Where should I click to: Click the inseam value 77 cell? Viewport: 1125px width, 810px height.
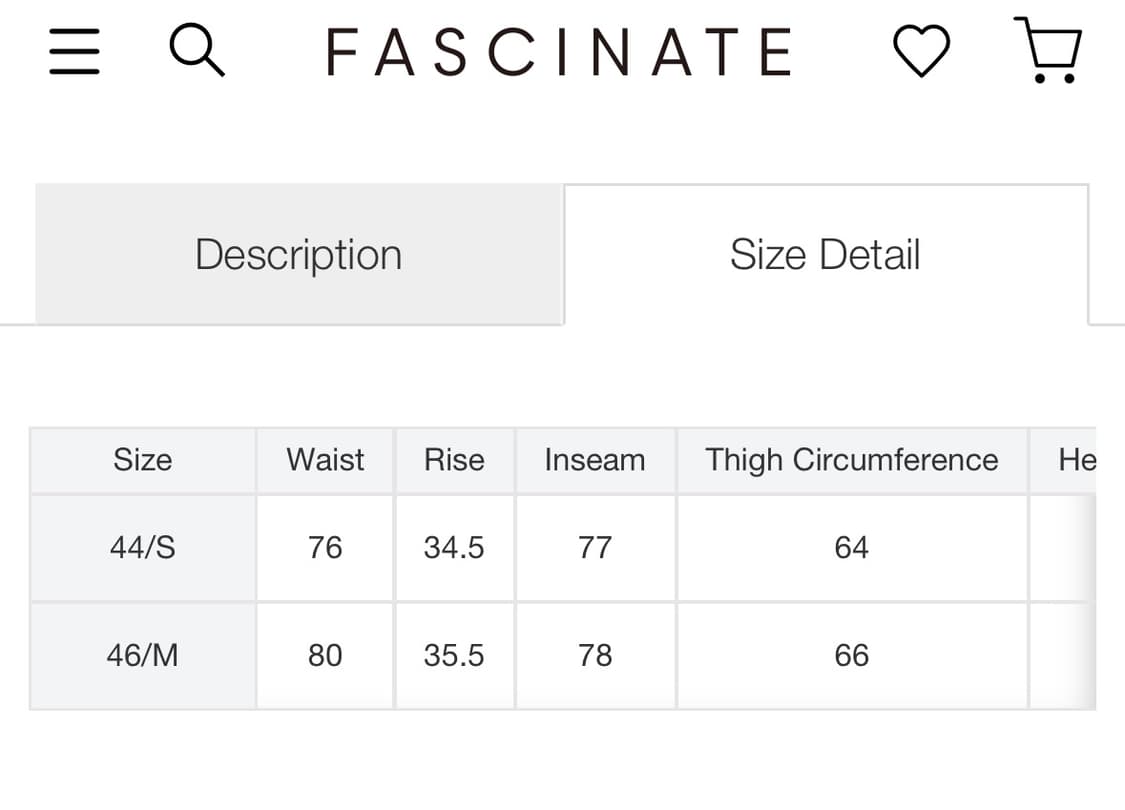click(x=595, y=548)
